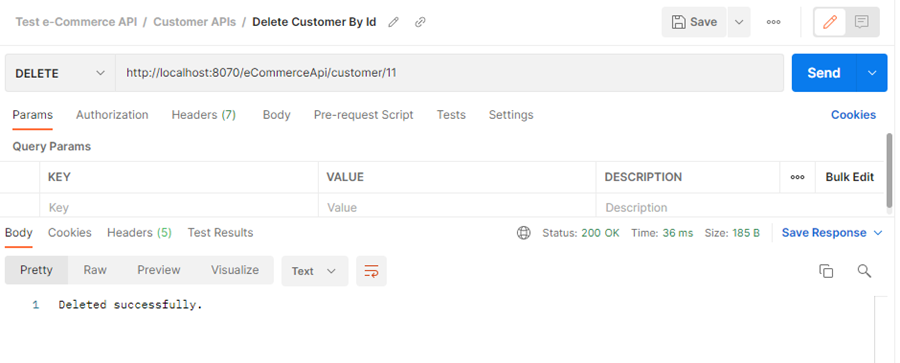Click Save Response link
Image resolution: width=900 pixels, height=363 pixels.
(x=824, y=233)
